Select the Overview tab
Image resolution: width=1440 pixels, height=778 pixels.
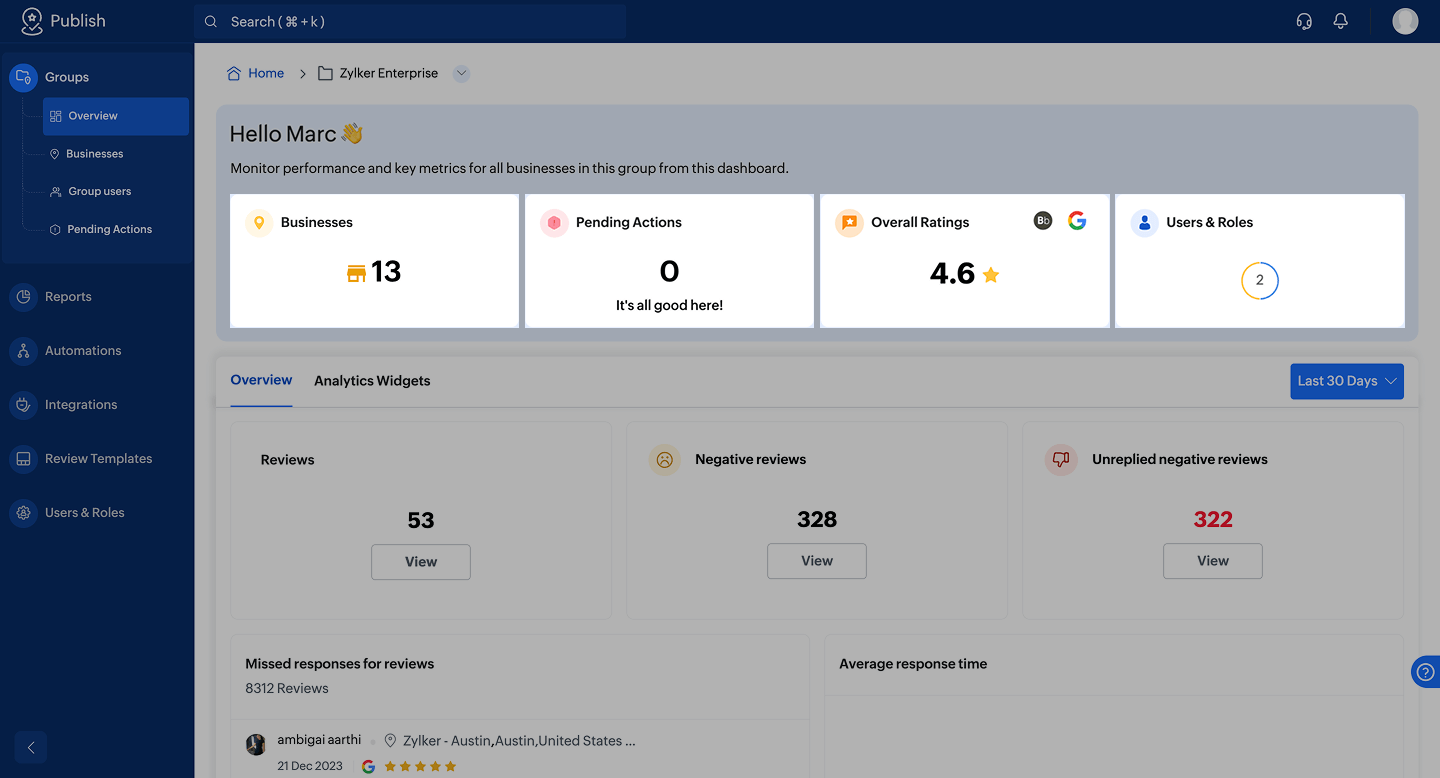click(x=261, y=380)
